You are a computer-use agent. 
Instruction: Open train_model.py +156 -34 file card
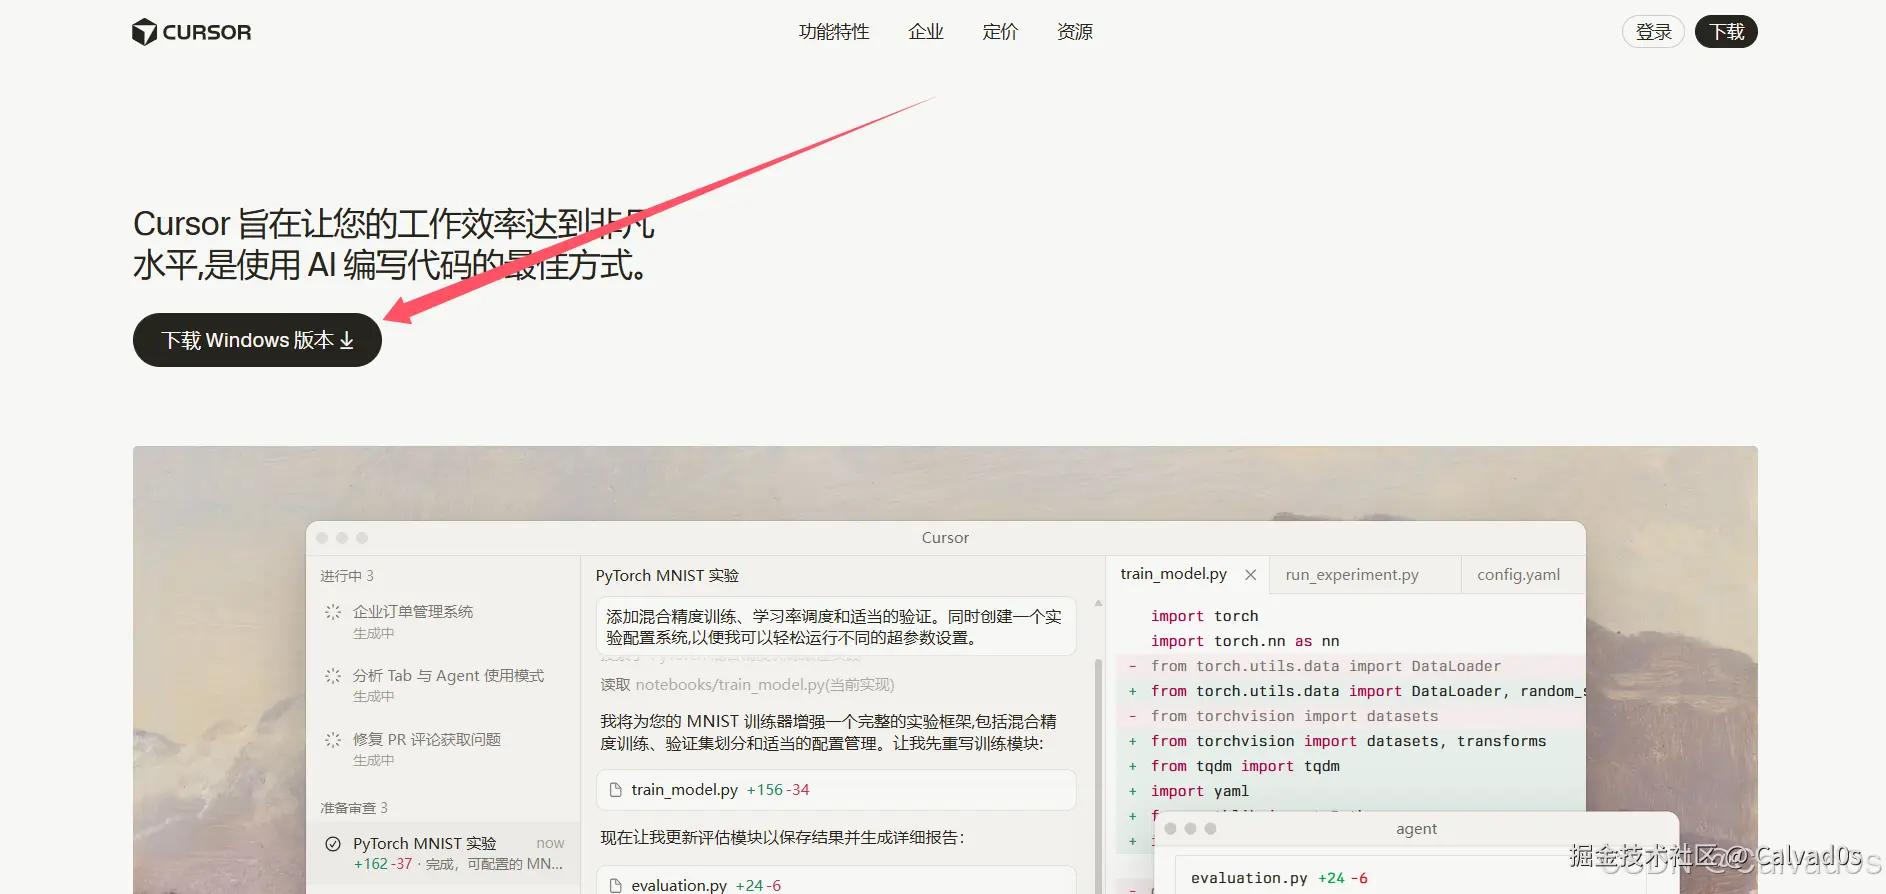[836, 790]
